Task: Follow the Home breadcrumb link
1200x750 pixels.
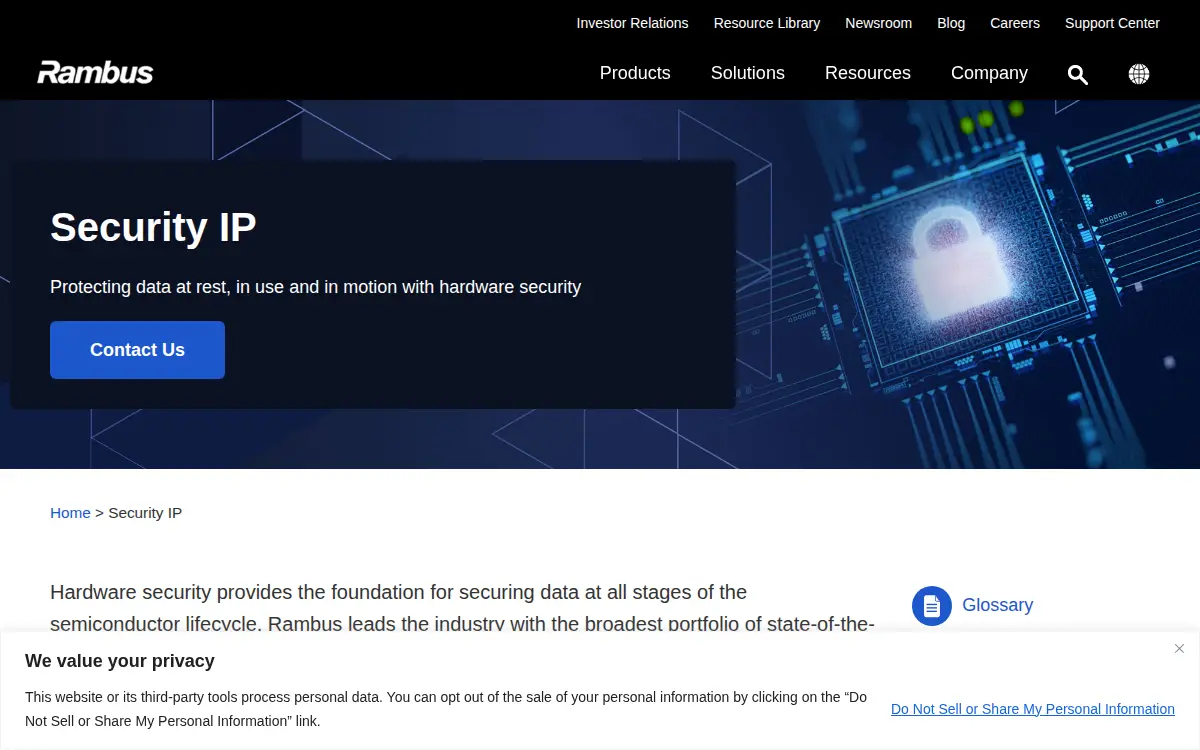Action: (70, 513)
